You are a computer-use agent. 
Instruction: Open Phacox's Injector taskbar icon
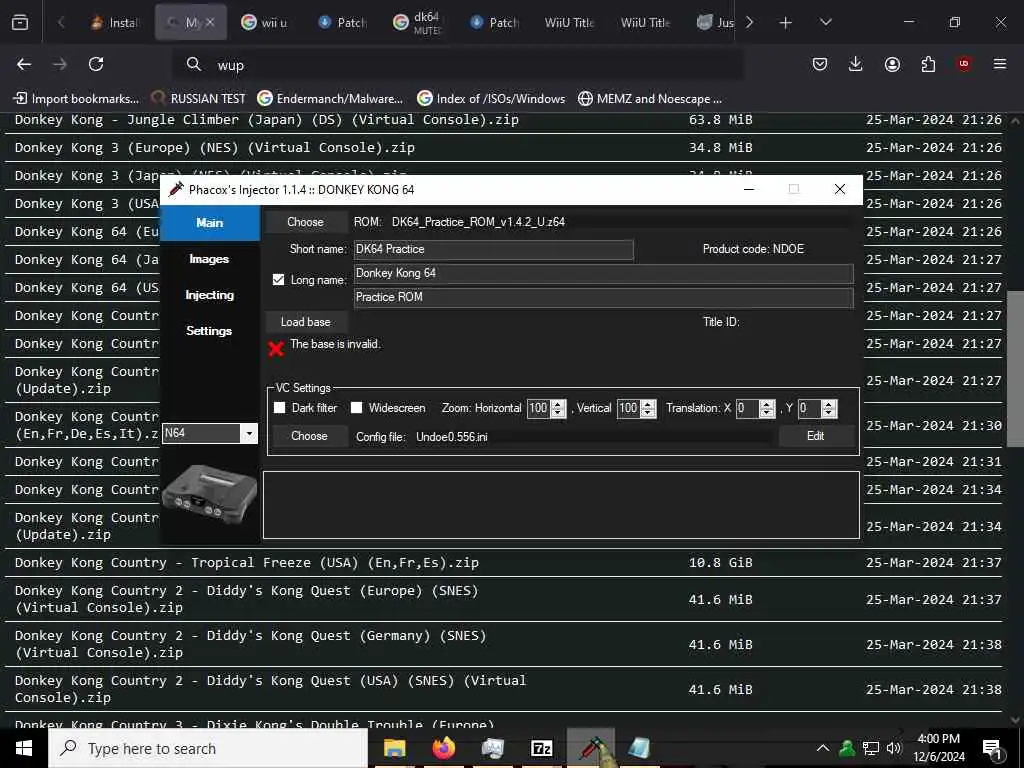coord(591,748)
